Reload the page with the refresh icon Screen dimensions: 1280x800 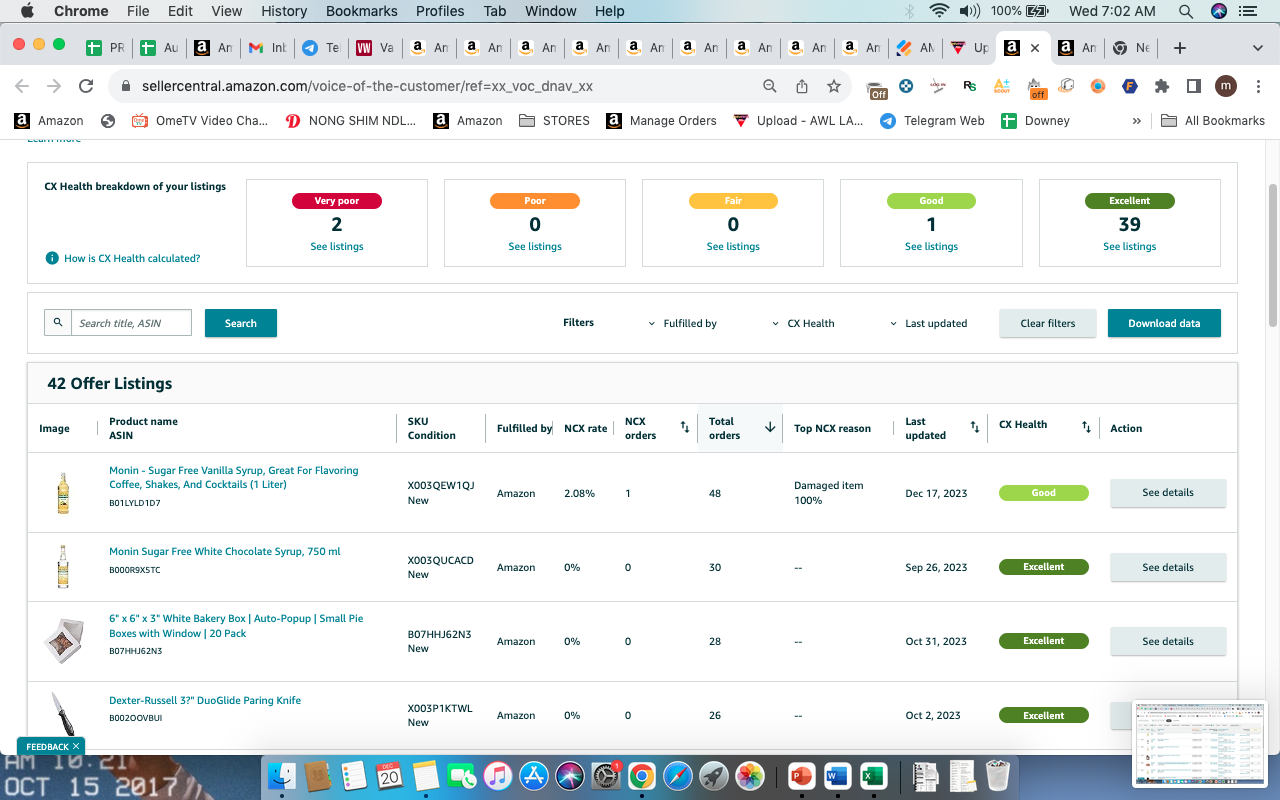point(86,86)
